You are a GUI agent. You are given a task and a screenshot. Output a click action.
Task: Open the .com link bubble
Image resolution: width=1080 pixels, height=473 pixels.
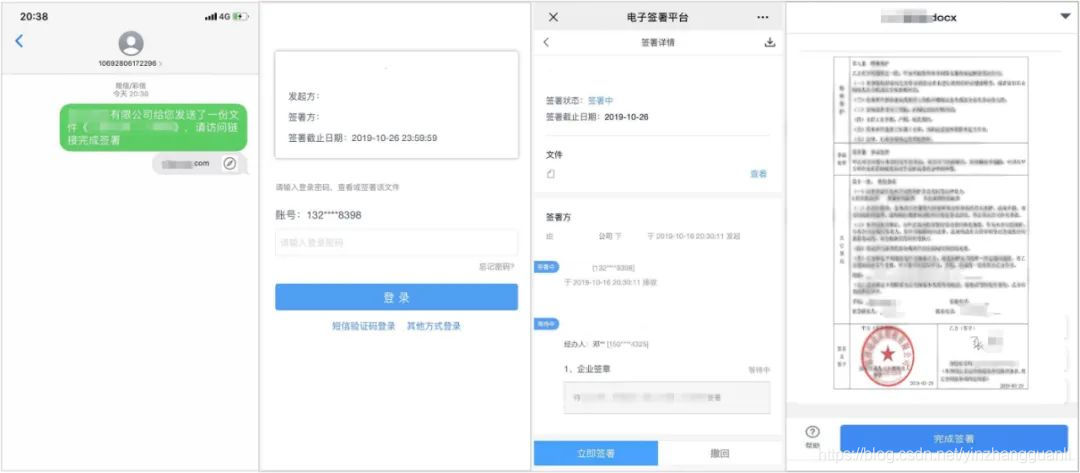coord(199,163)
